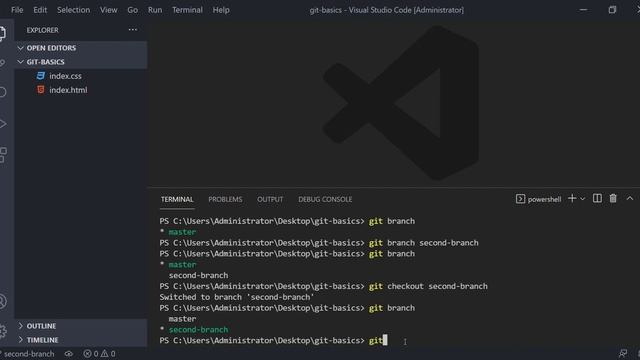Click the feedback icon in status bar

[623, 353]
